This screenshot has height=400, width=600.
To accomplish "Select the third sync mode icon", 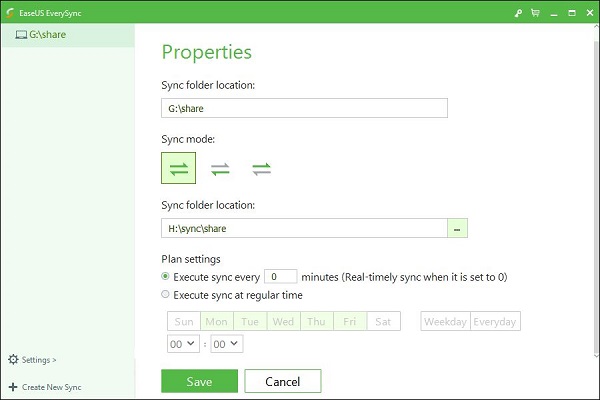I will (261, 169).
